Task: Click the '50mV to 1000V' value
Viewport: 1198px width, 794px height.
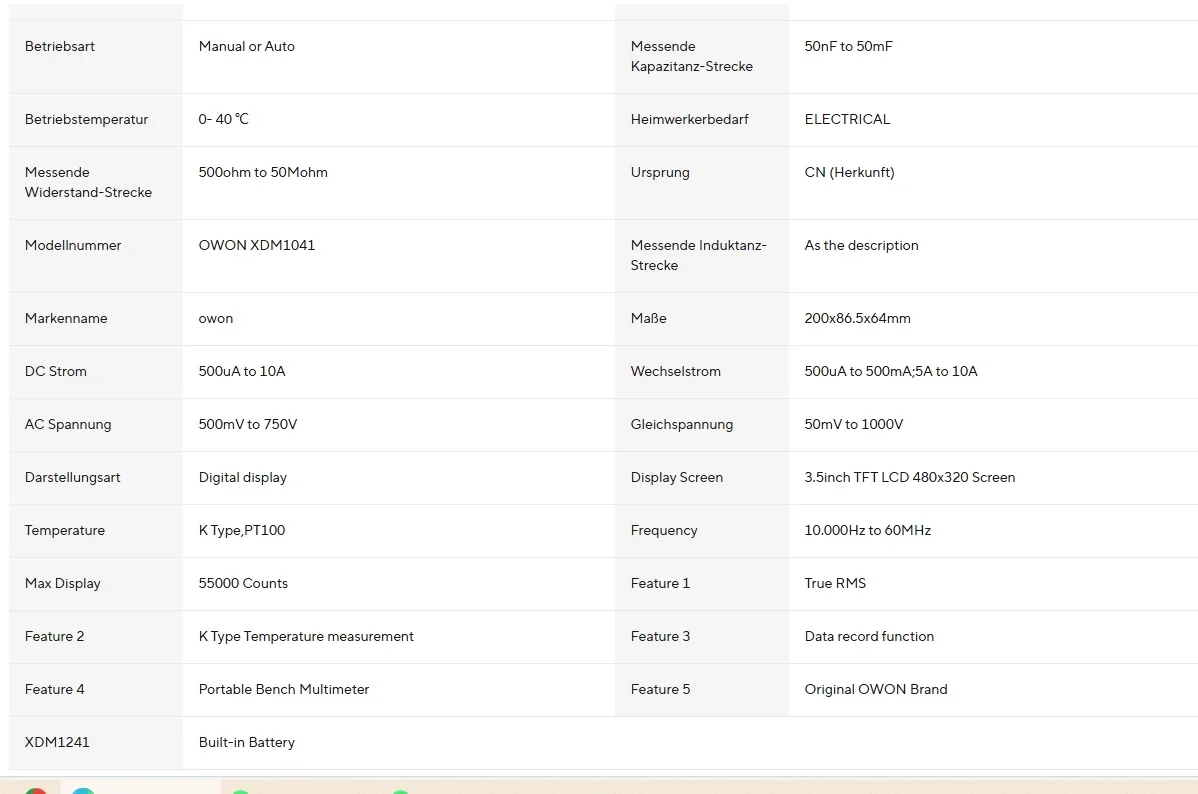Action: point(853,424)
